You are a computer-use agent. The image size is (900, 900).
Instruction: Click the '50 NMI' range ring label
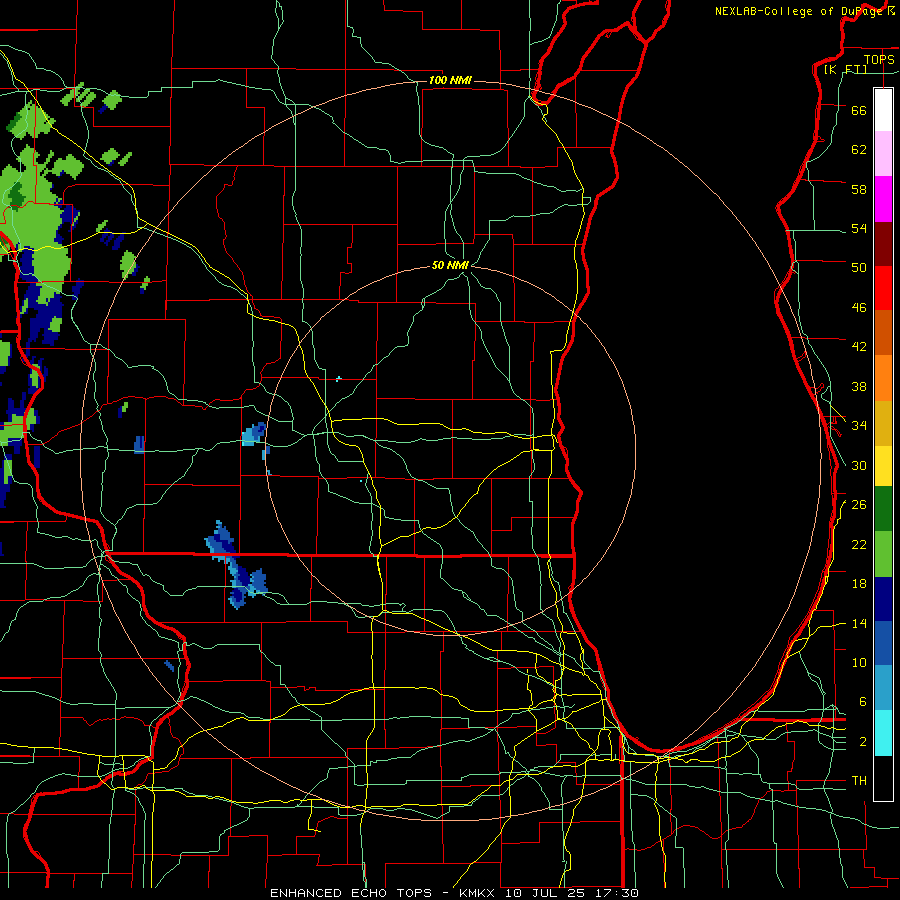[450, 265]
